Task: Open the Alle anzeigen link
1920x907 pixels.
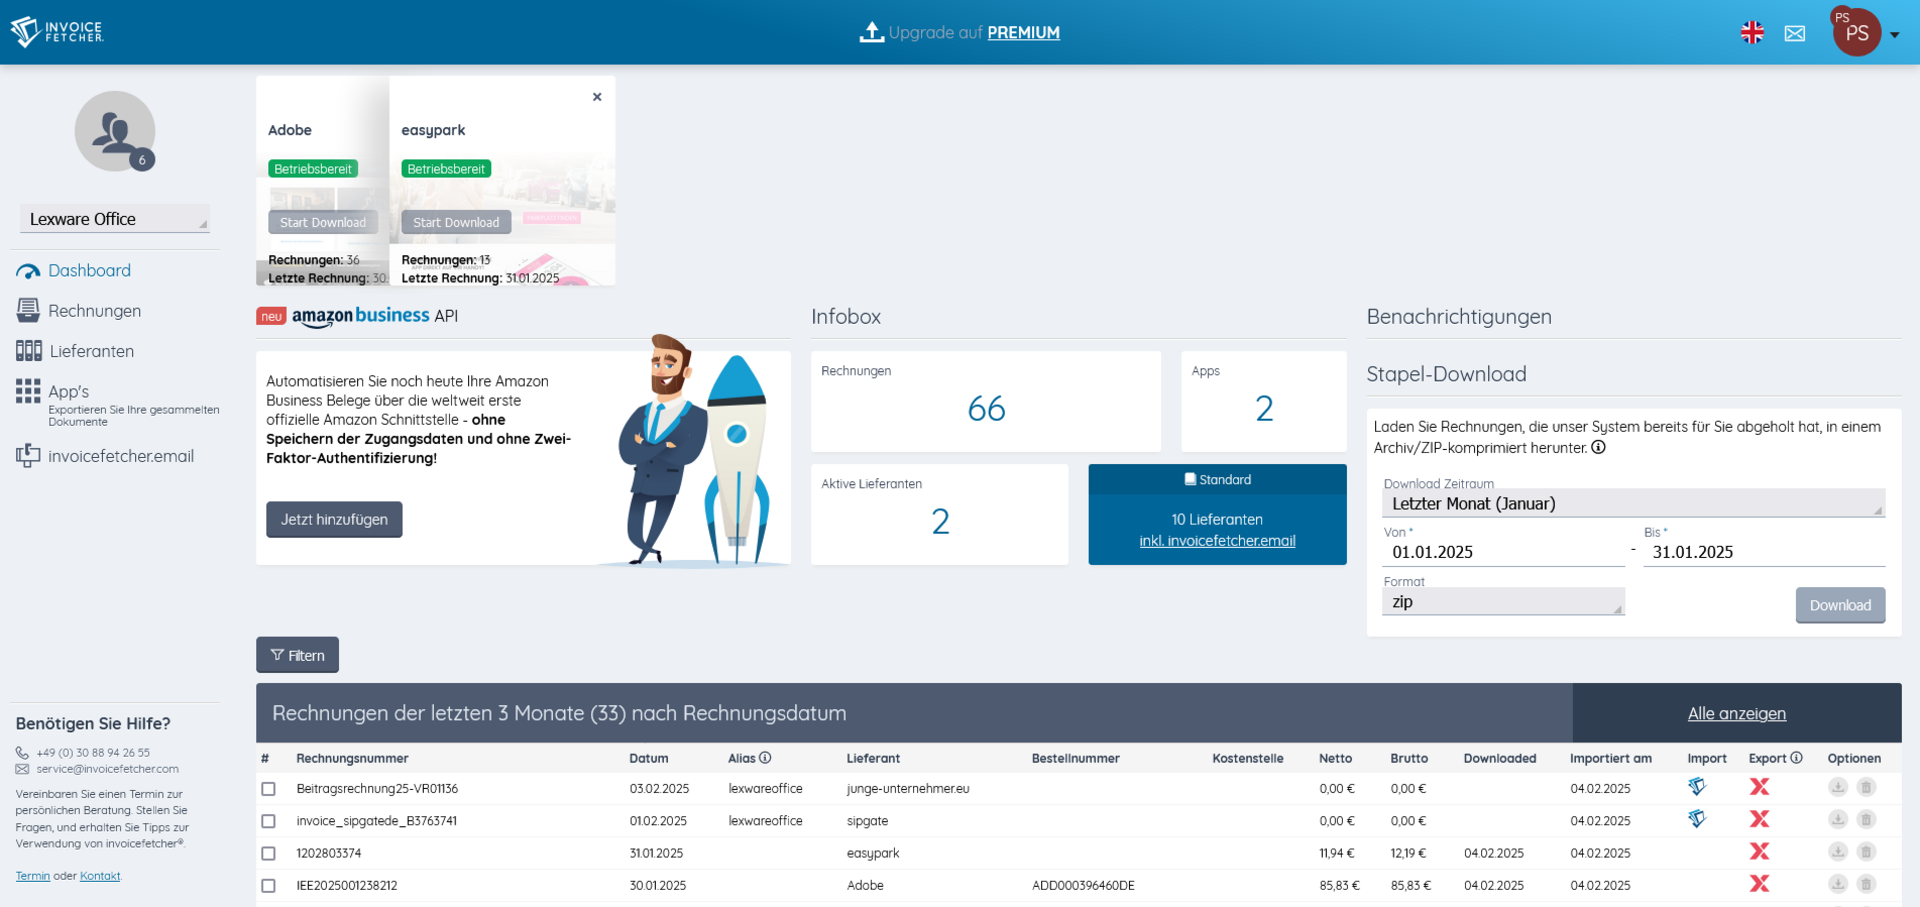Action: coord(1736,714)
